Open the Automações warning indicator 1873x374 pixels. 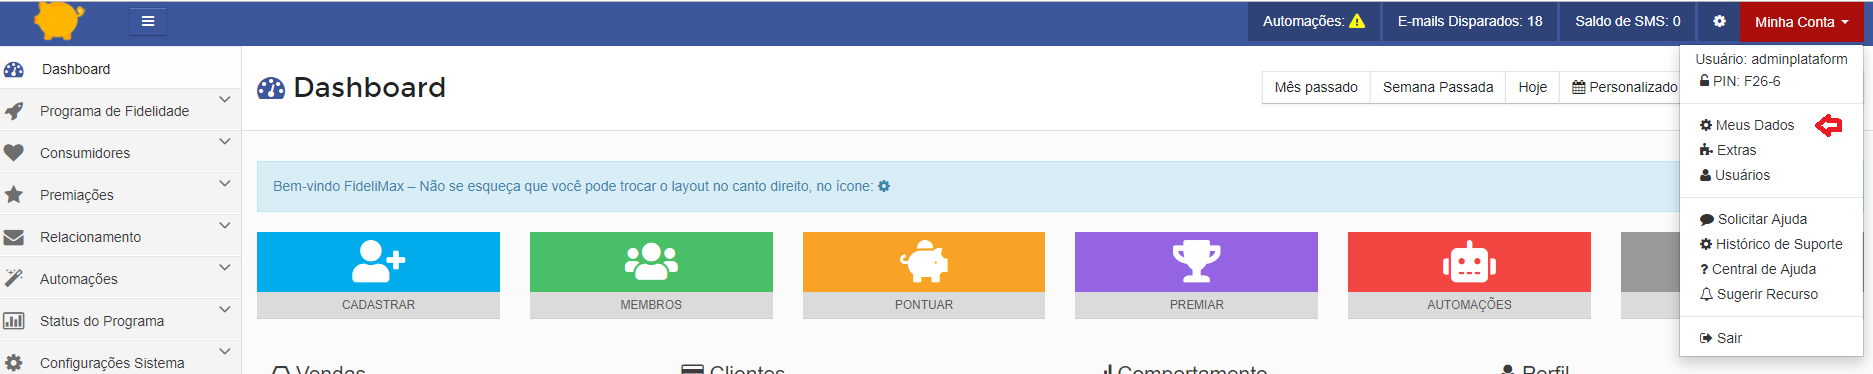pyautogui.click(x=1313, y=21)
